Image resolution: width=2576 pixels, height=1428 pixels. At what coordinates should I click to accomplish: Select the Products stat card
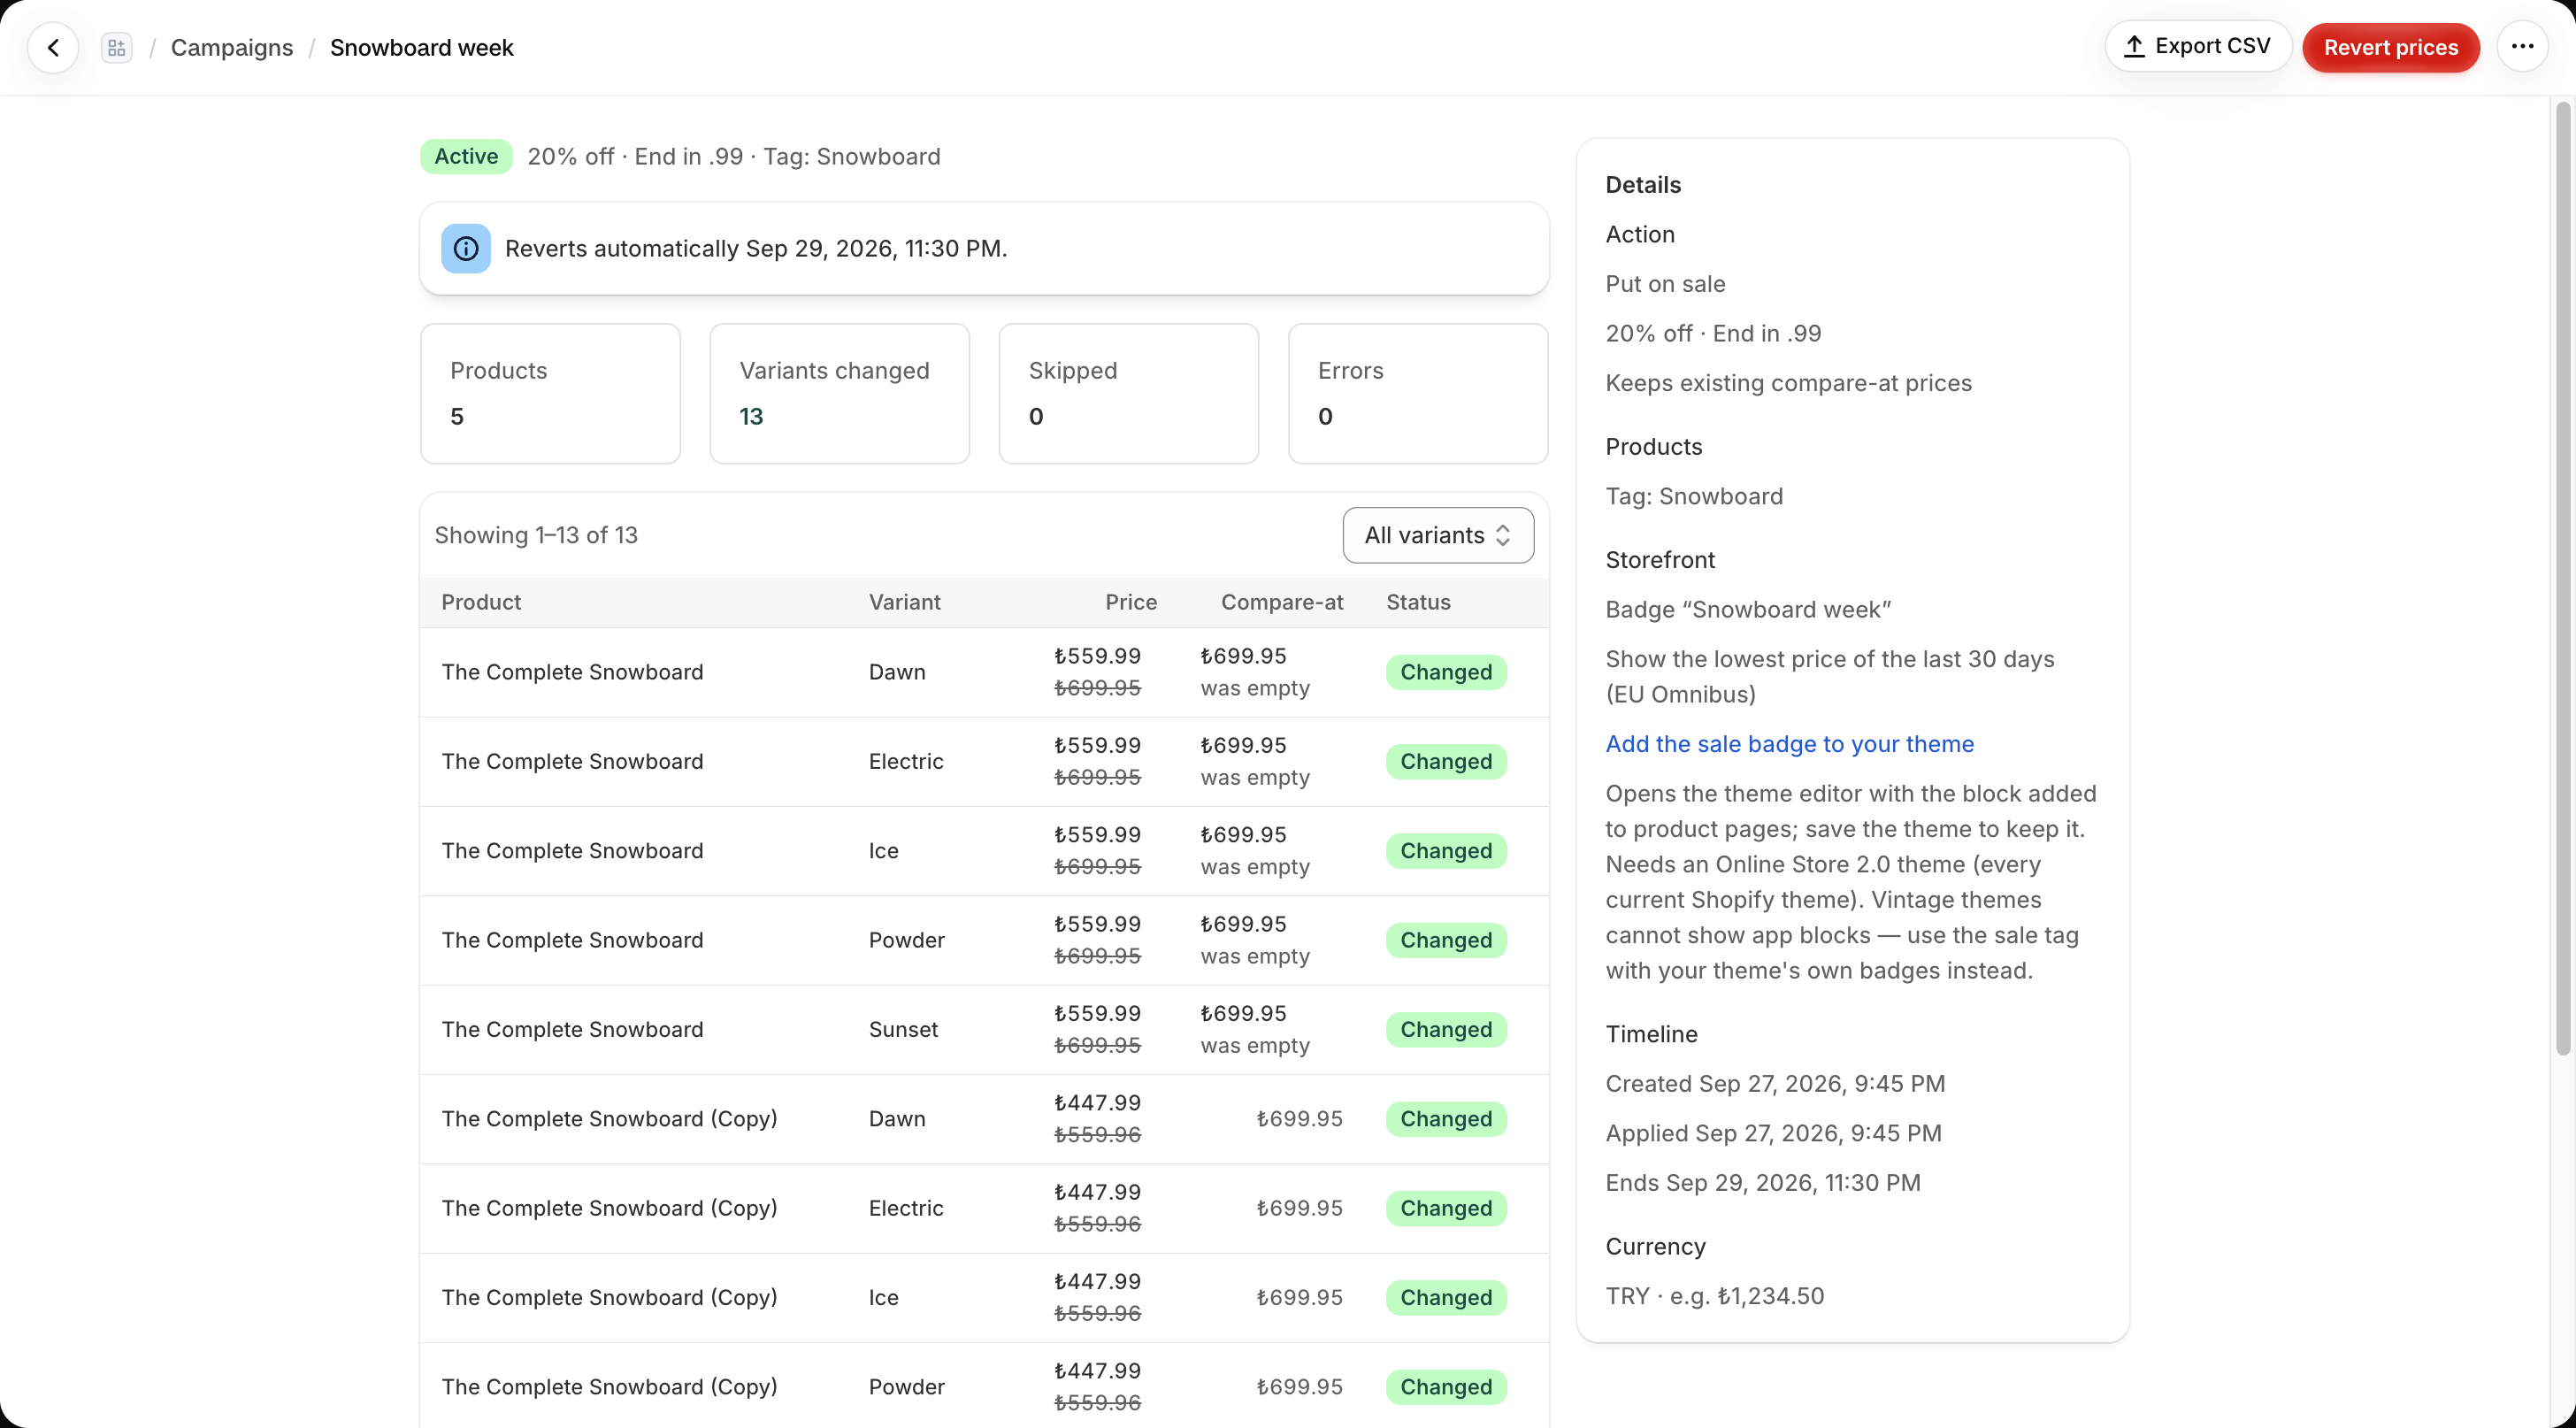pos(550,393)
